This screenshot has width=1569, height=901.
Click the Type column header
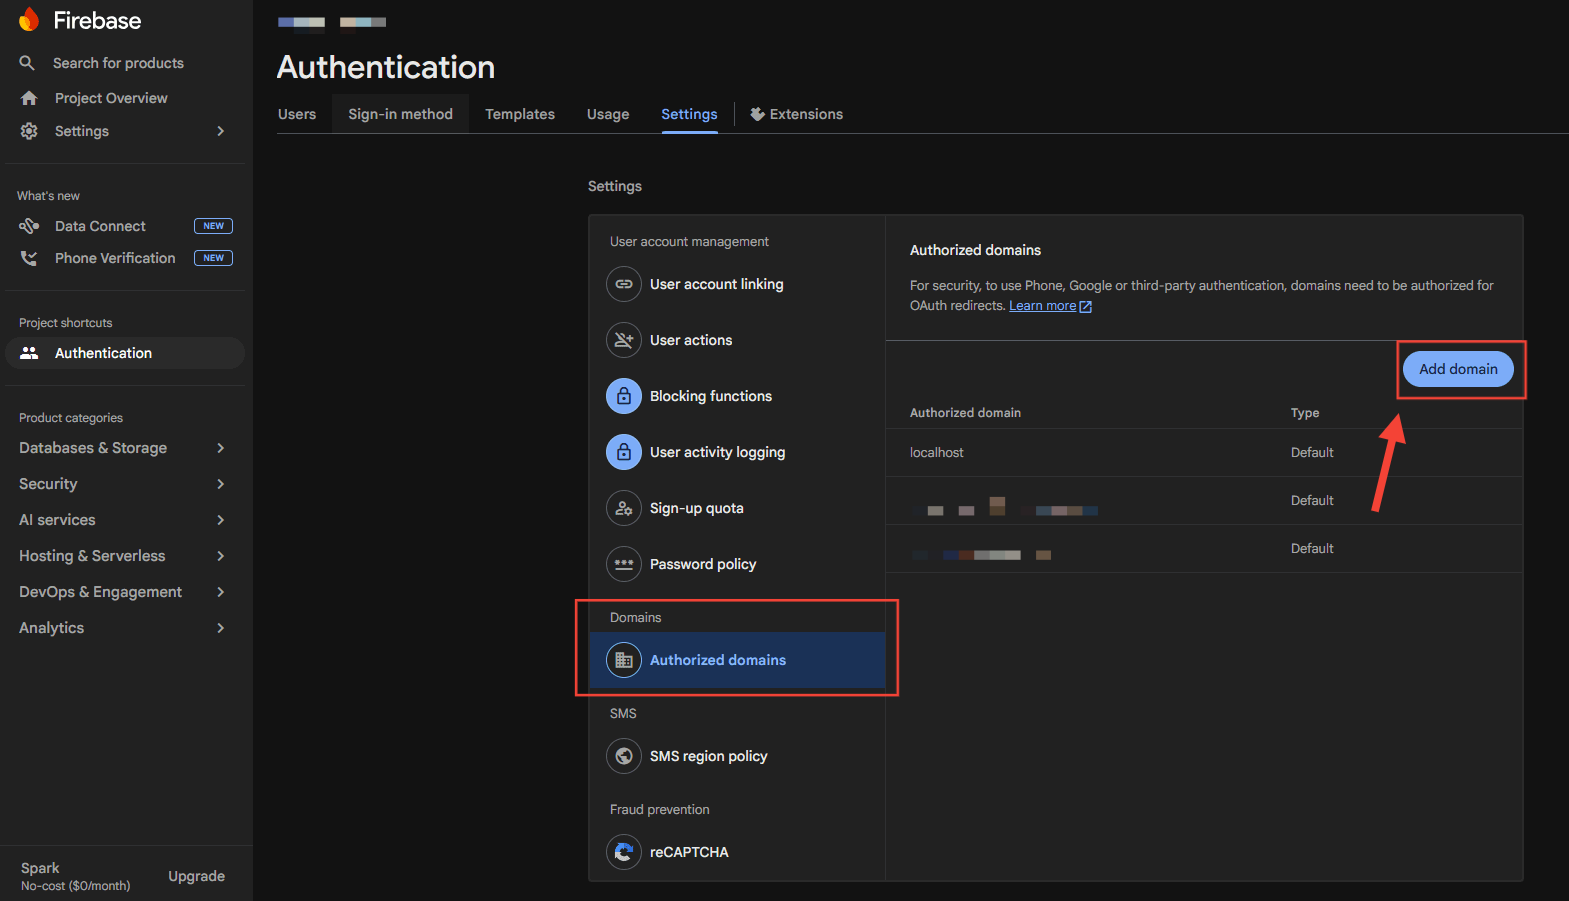[x=1305, y=413]
